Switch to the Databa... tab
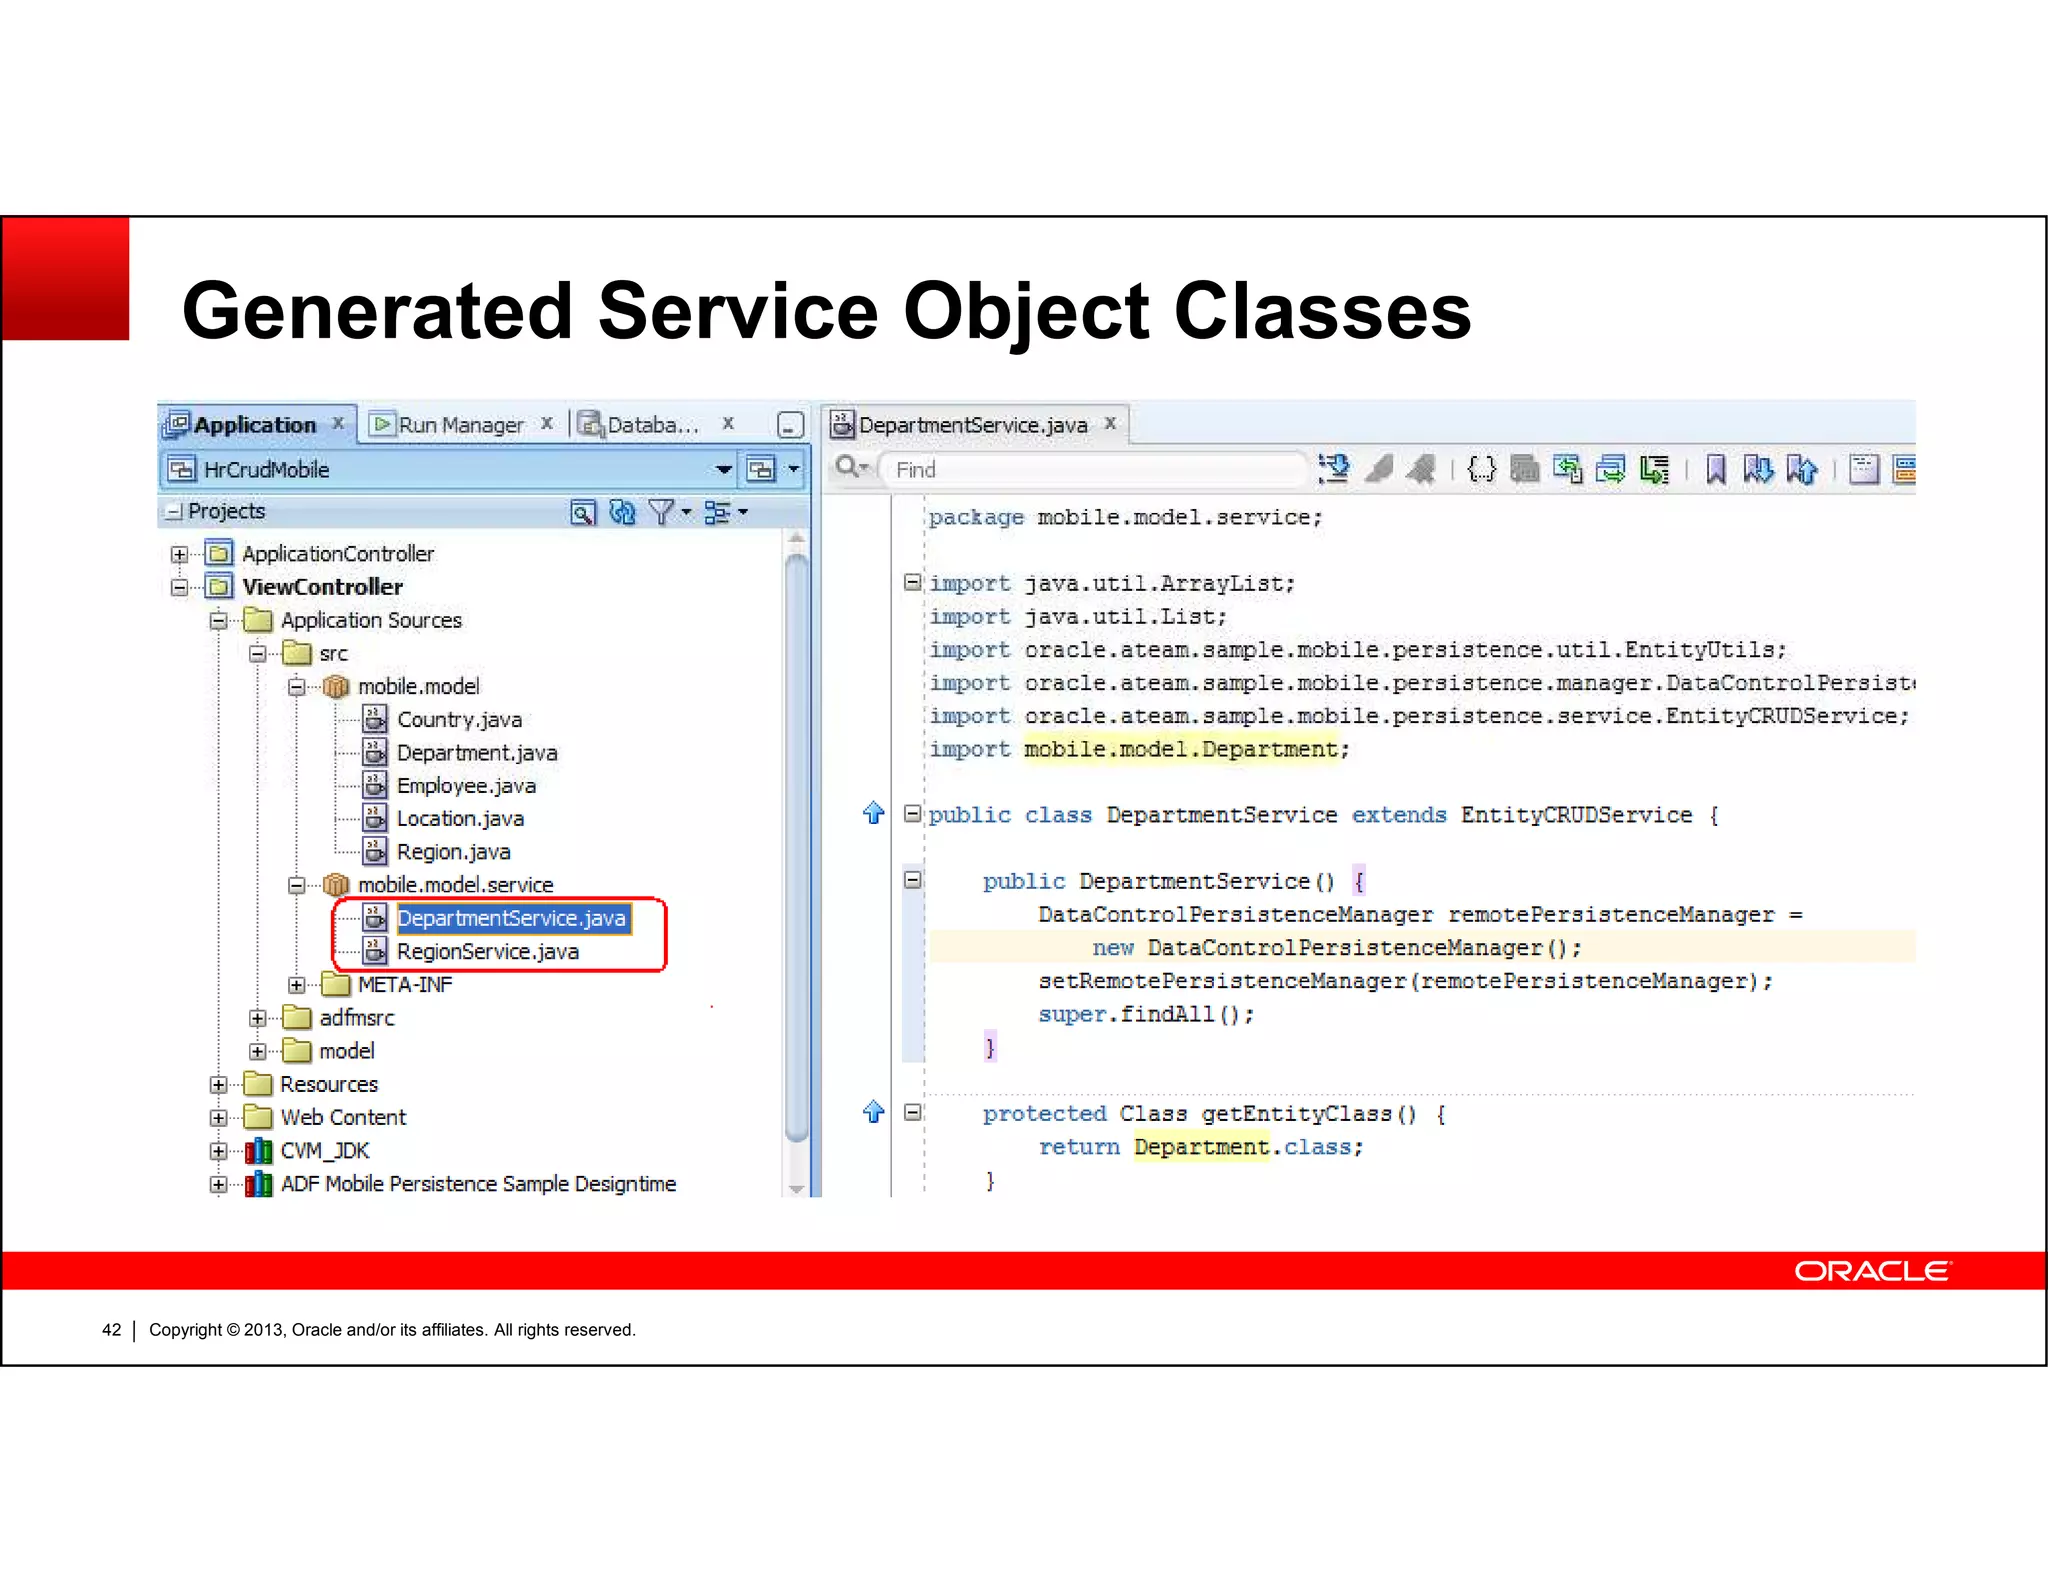 click(653, 425)
